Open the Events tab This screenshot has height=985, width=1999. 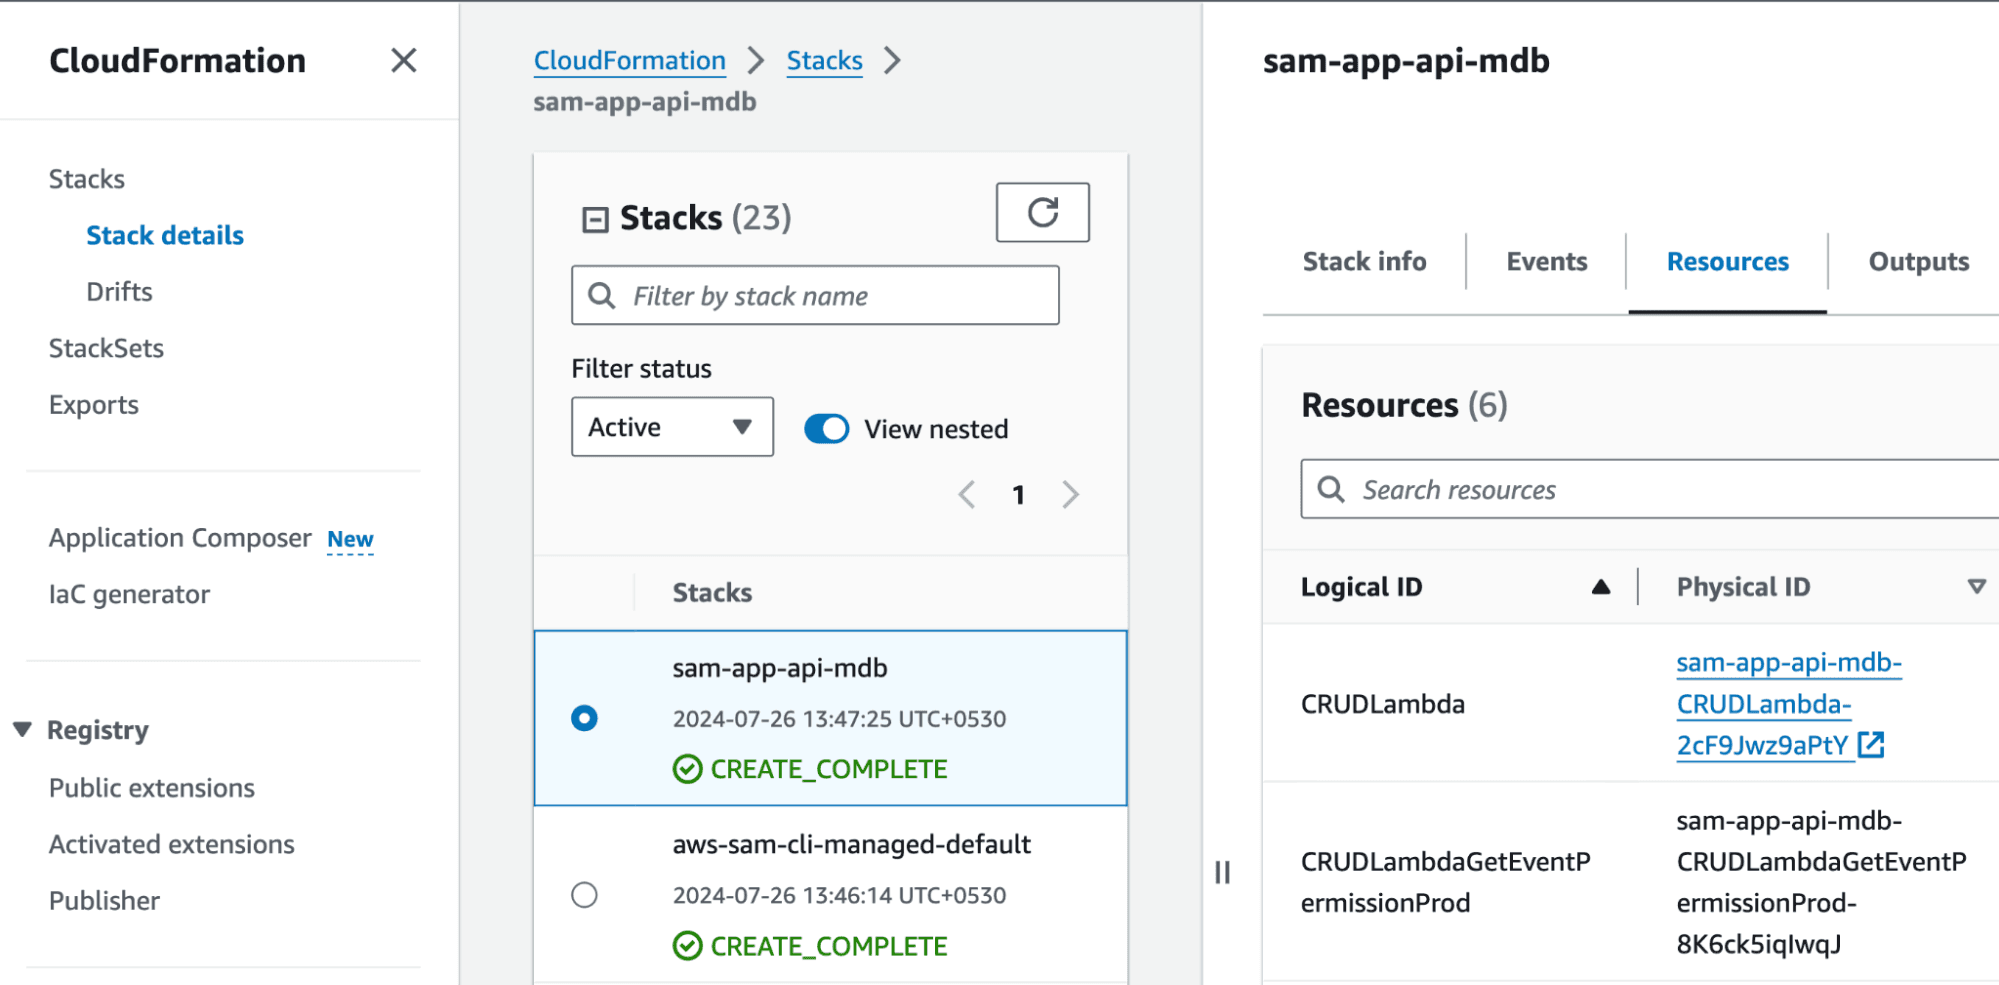tap(1545, 261)
